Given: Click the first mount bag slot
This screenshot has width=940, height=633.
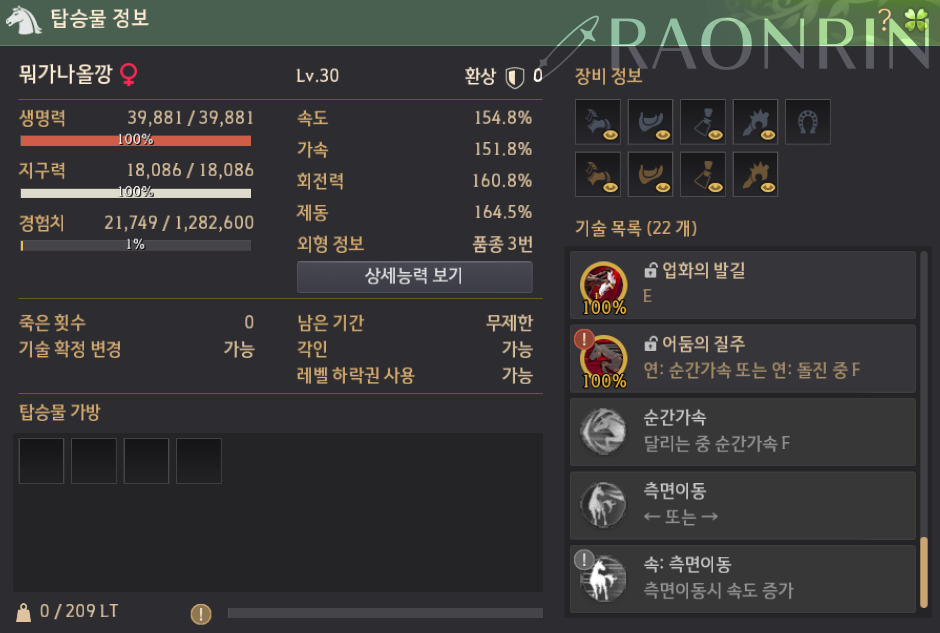Looking at the screenshot, I should coord(41,461).
